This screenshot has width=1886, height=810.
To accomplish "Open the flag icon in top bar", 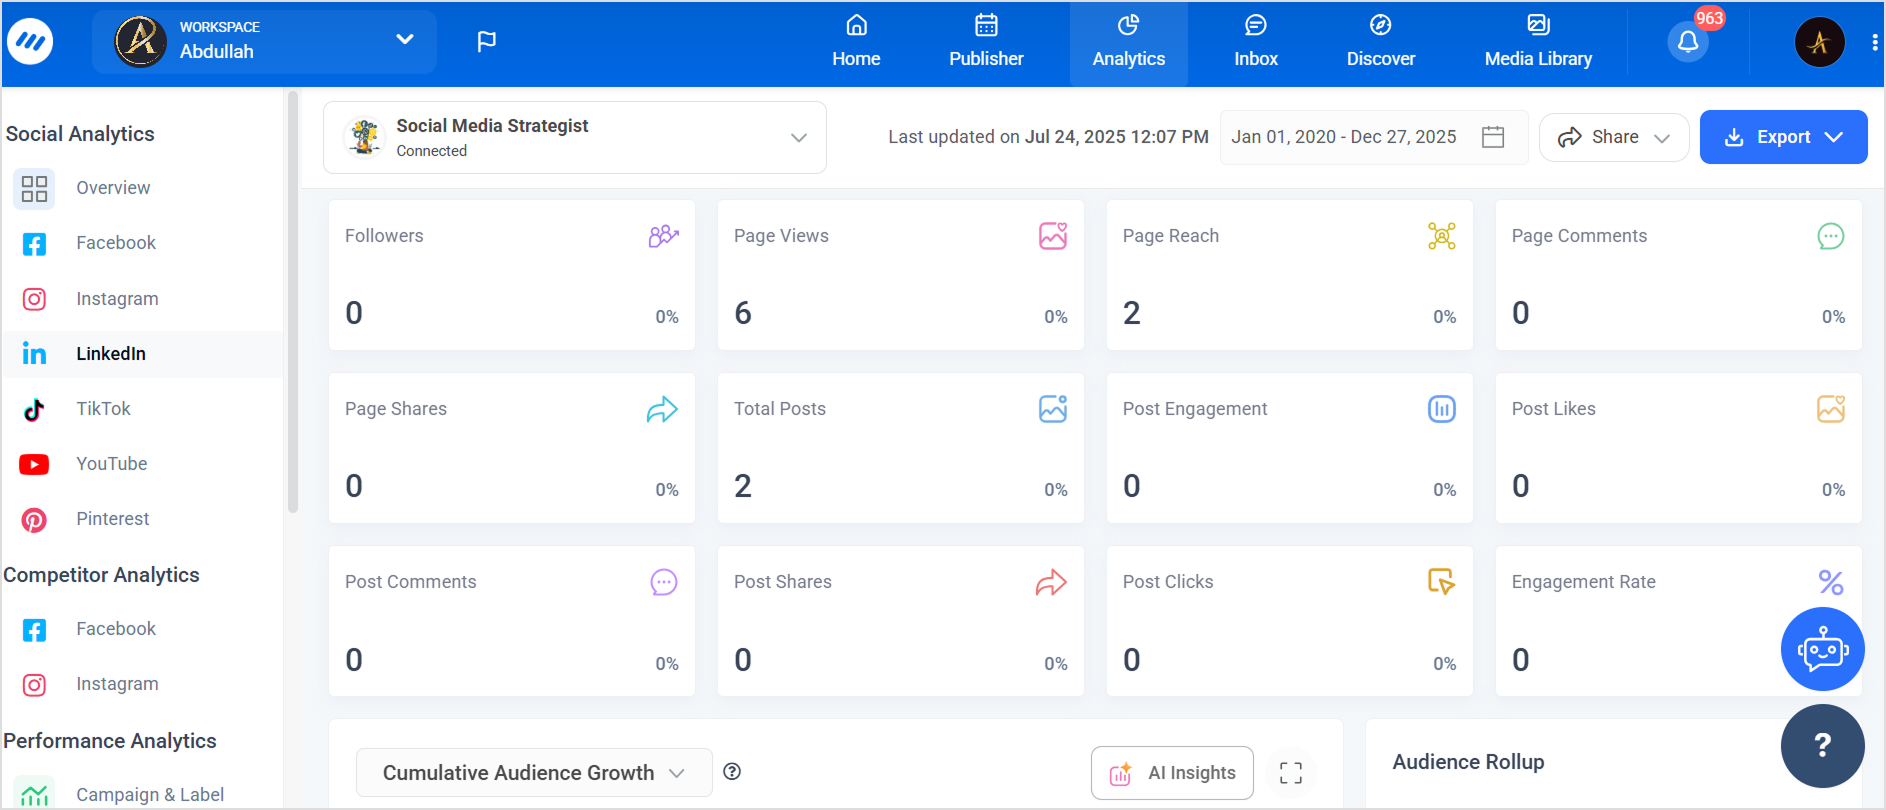I will click(487, 41).
